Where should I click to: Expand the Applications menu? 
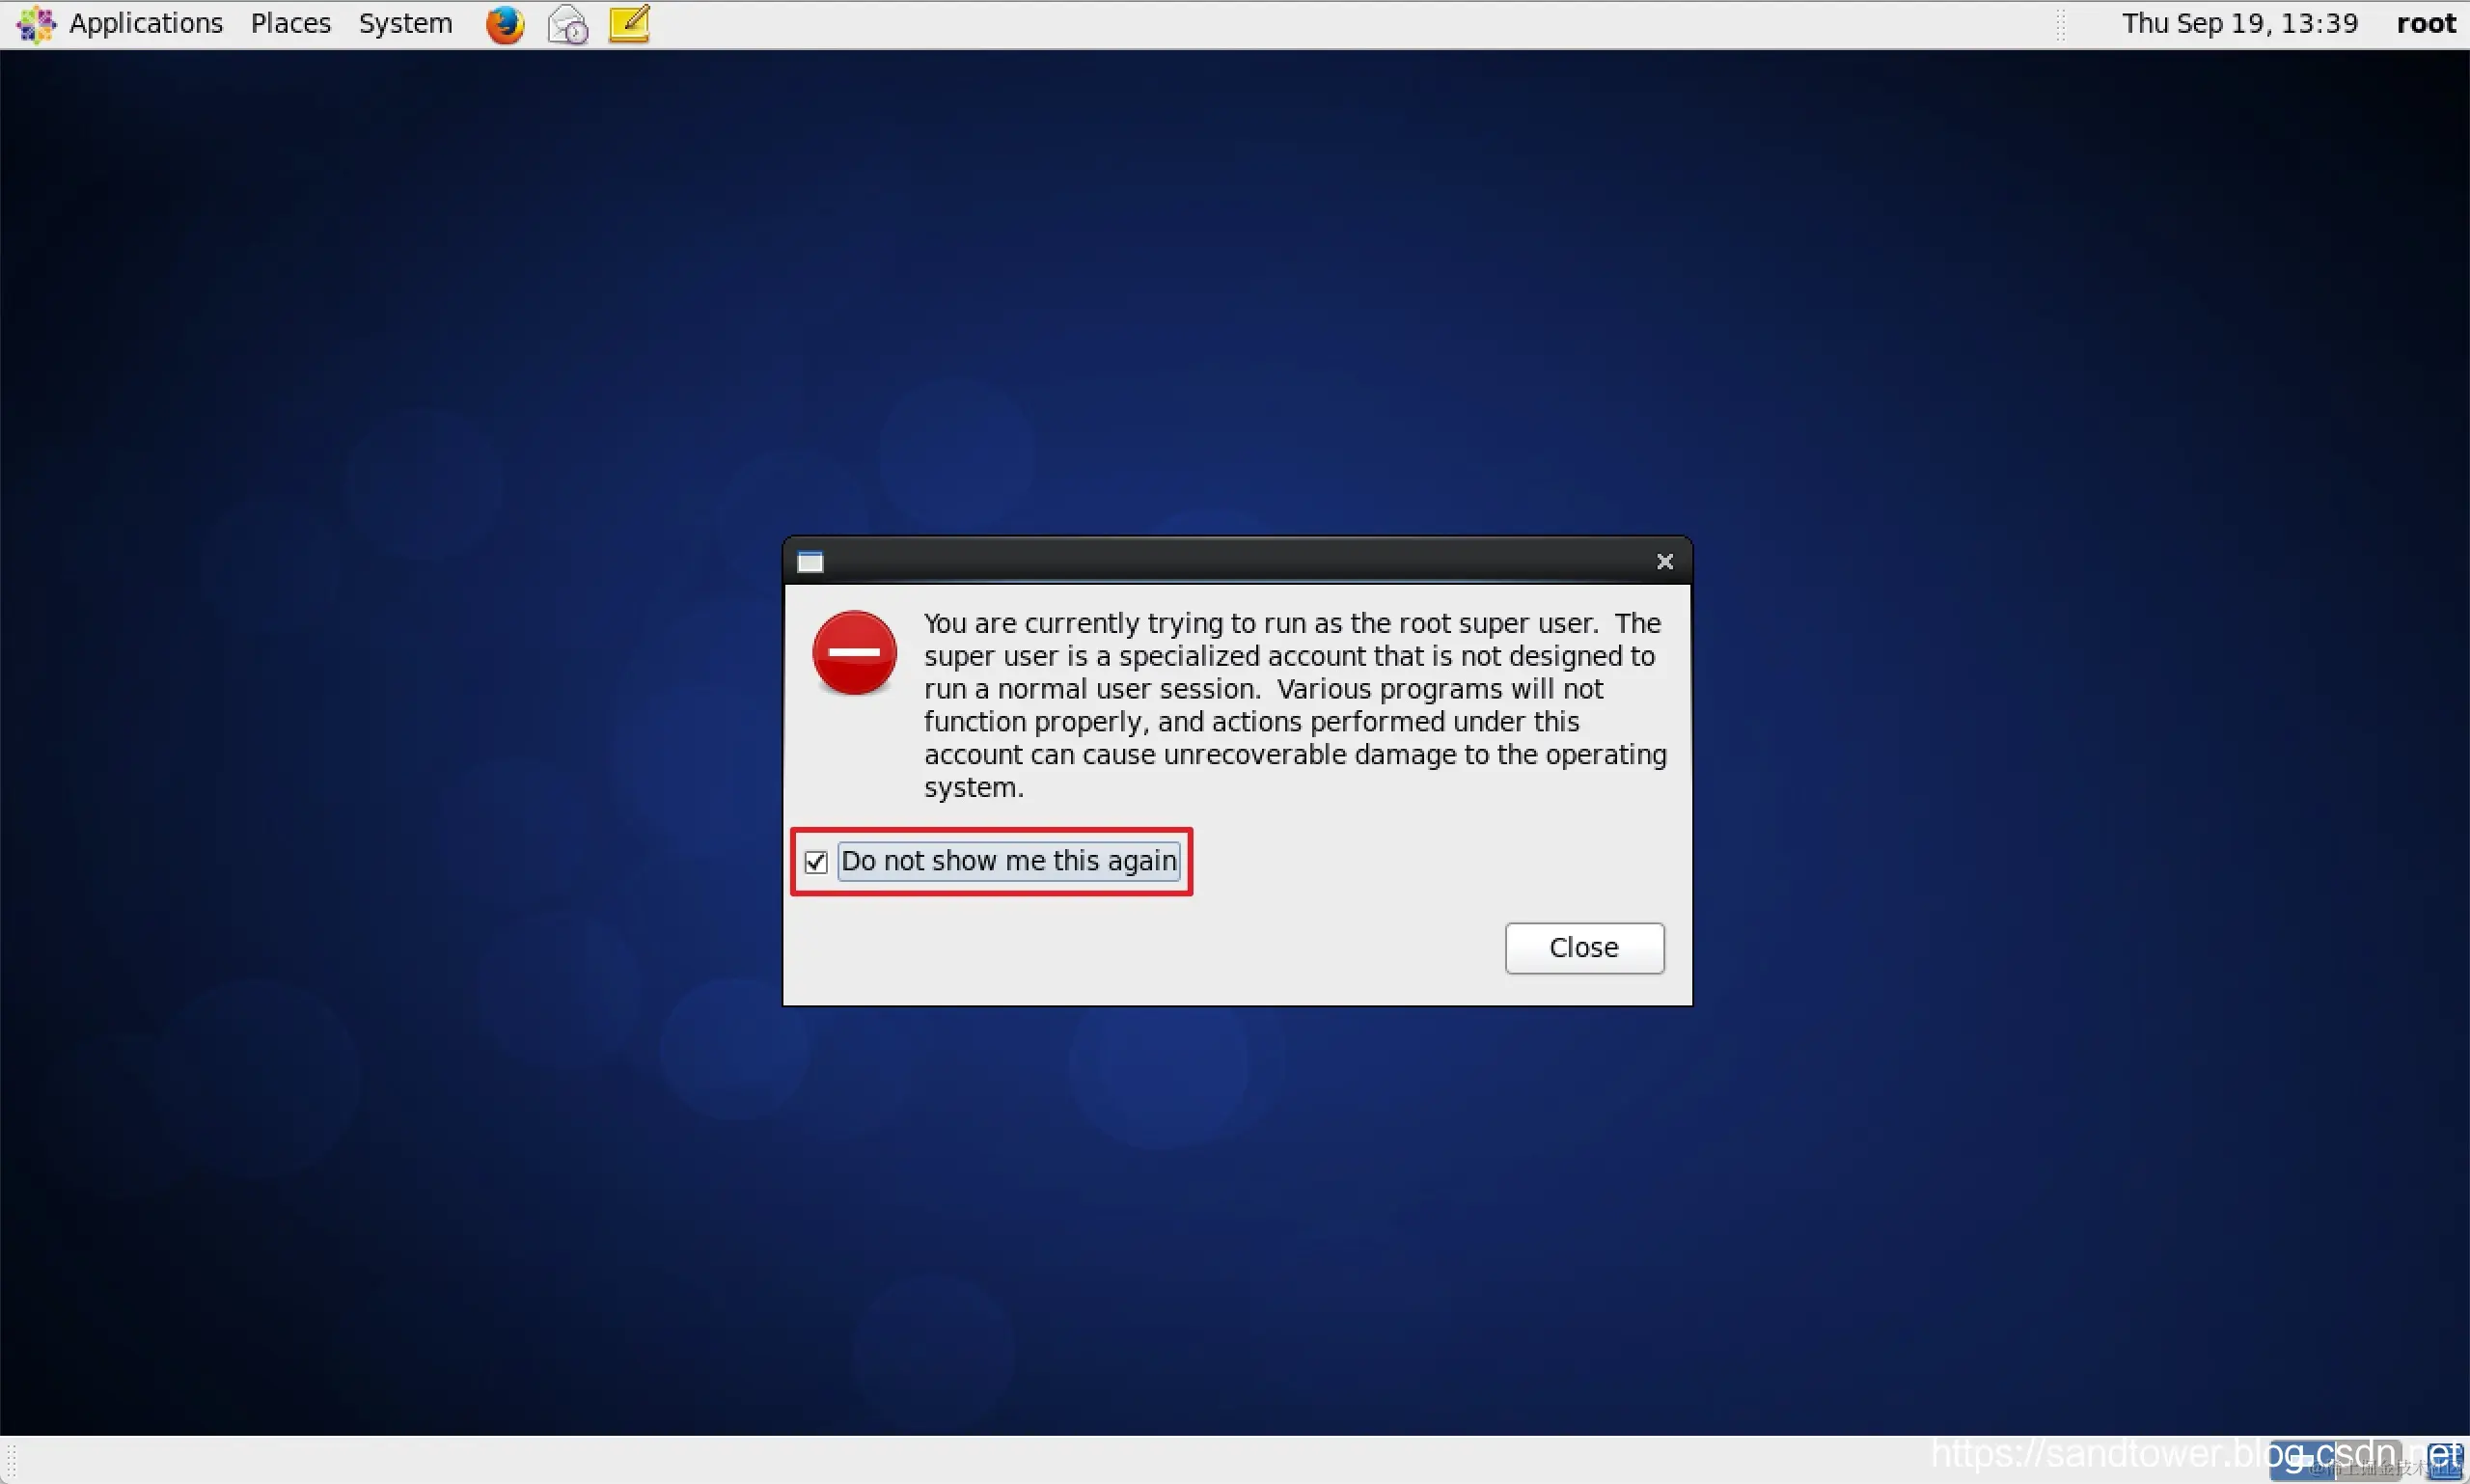(x=146, y=24)
